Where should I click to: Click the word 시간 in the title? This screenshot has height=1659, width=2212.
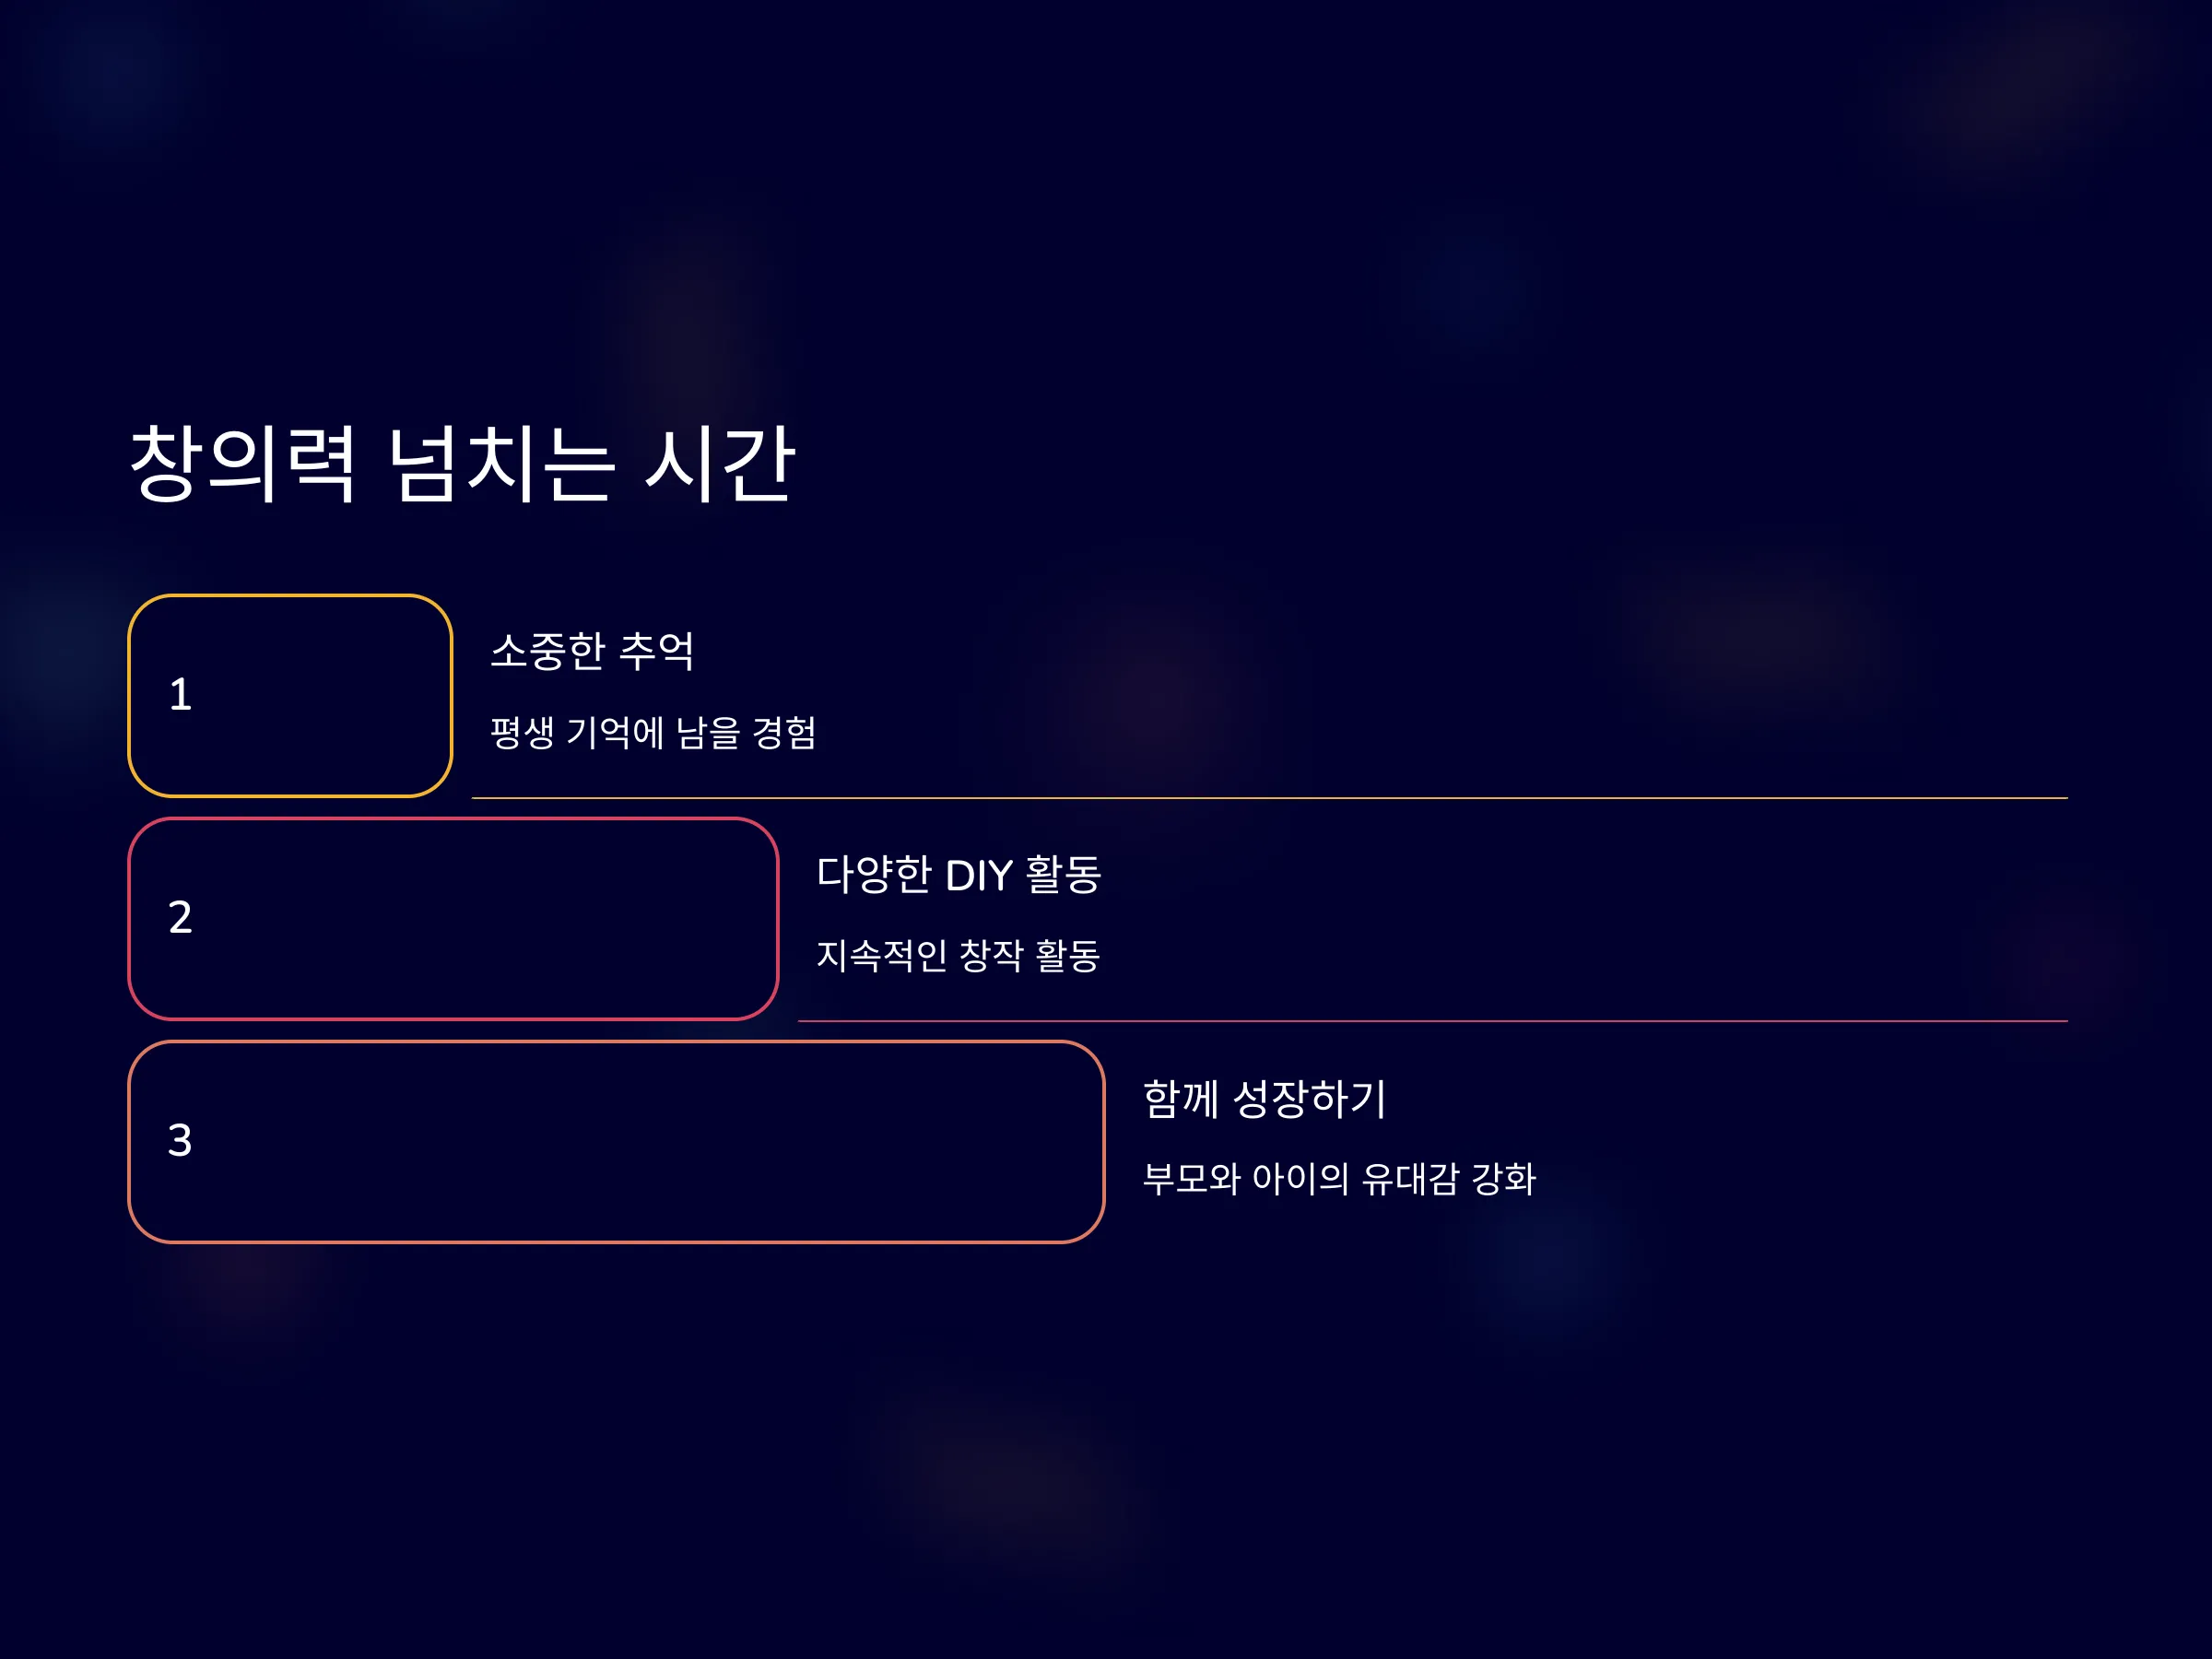pyautogui.click(x=720, y=463)
